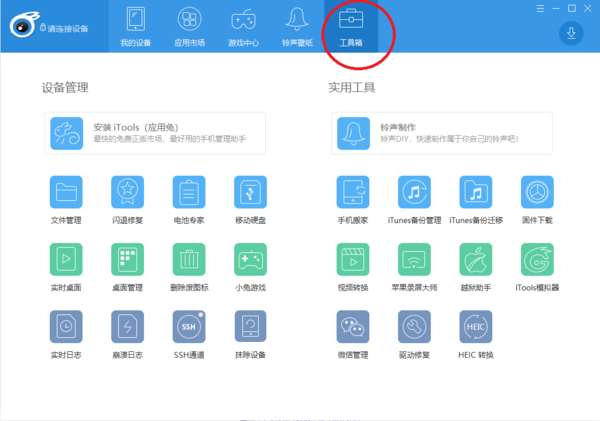Start the 实时桌面 live desktop tool
The image size is (600, 421).
click(x=66, y=259)
